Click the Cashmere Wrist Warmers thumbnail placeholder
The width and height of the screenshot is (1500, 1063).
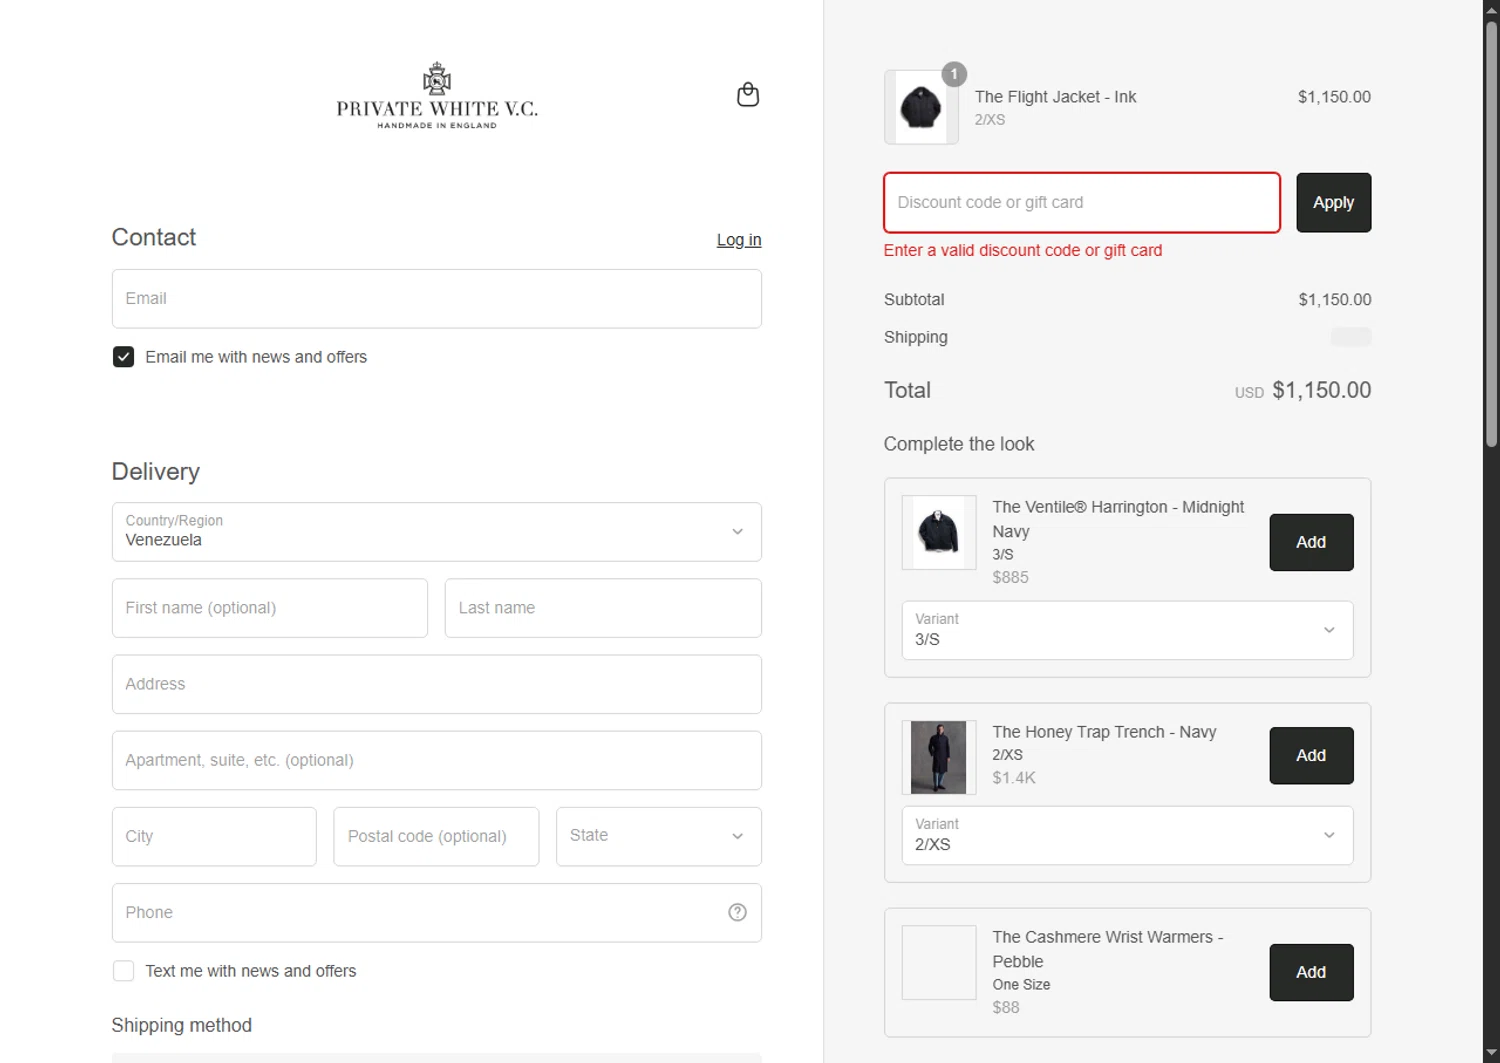coord(939,962)
